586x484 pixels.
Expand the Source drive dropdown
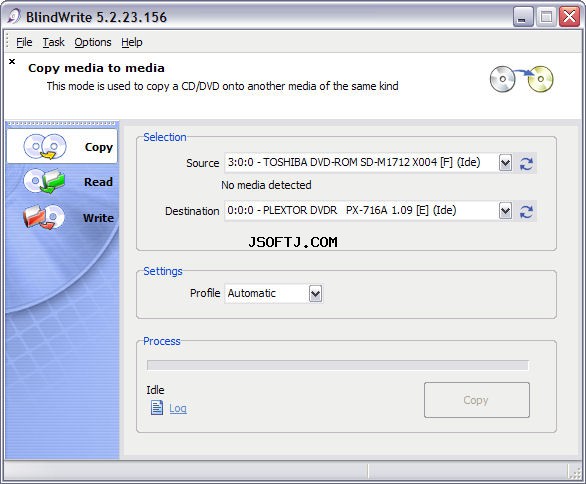505,163
